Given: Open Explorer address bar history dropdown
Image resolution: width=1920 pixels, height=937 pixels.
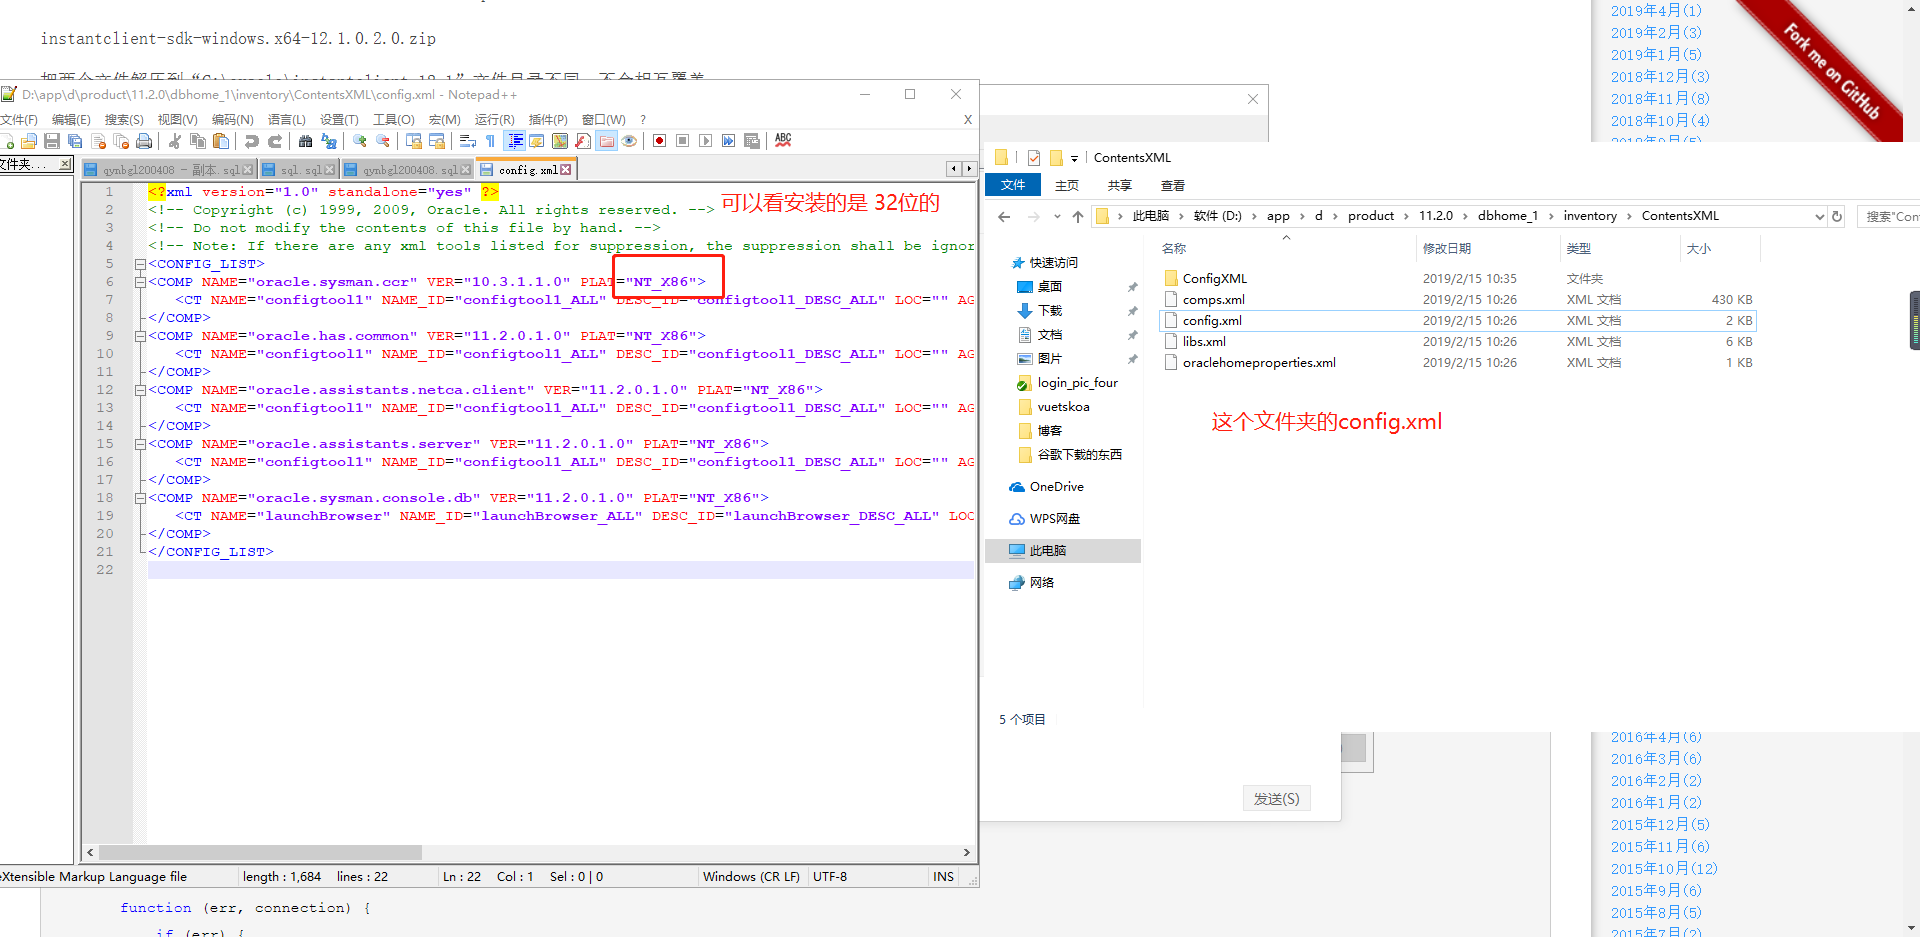Looking at the screenshot, I should click(x=1819, y=216).
